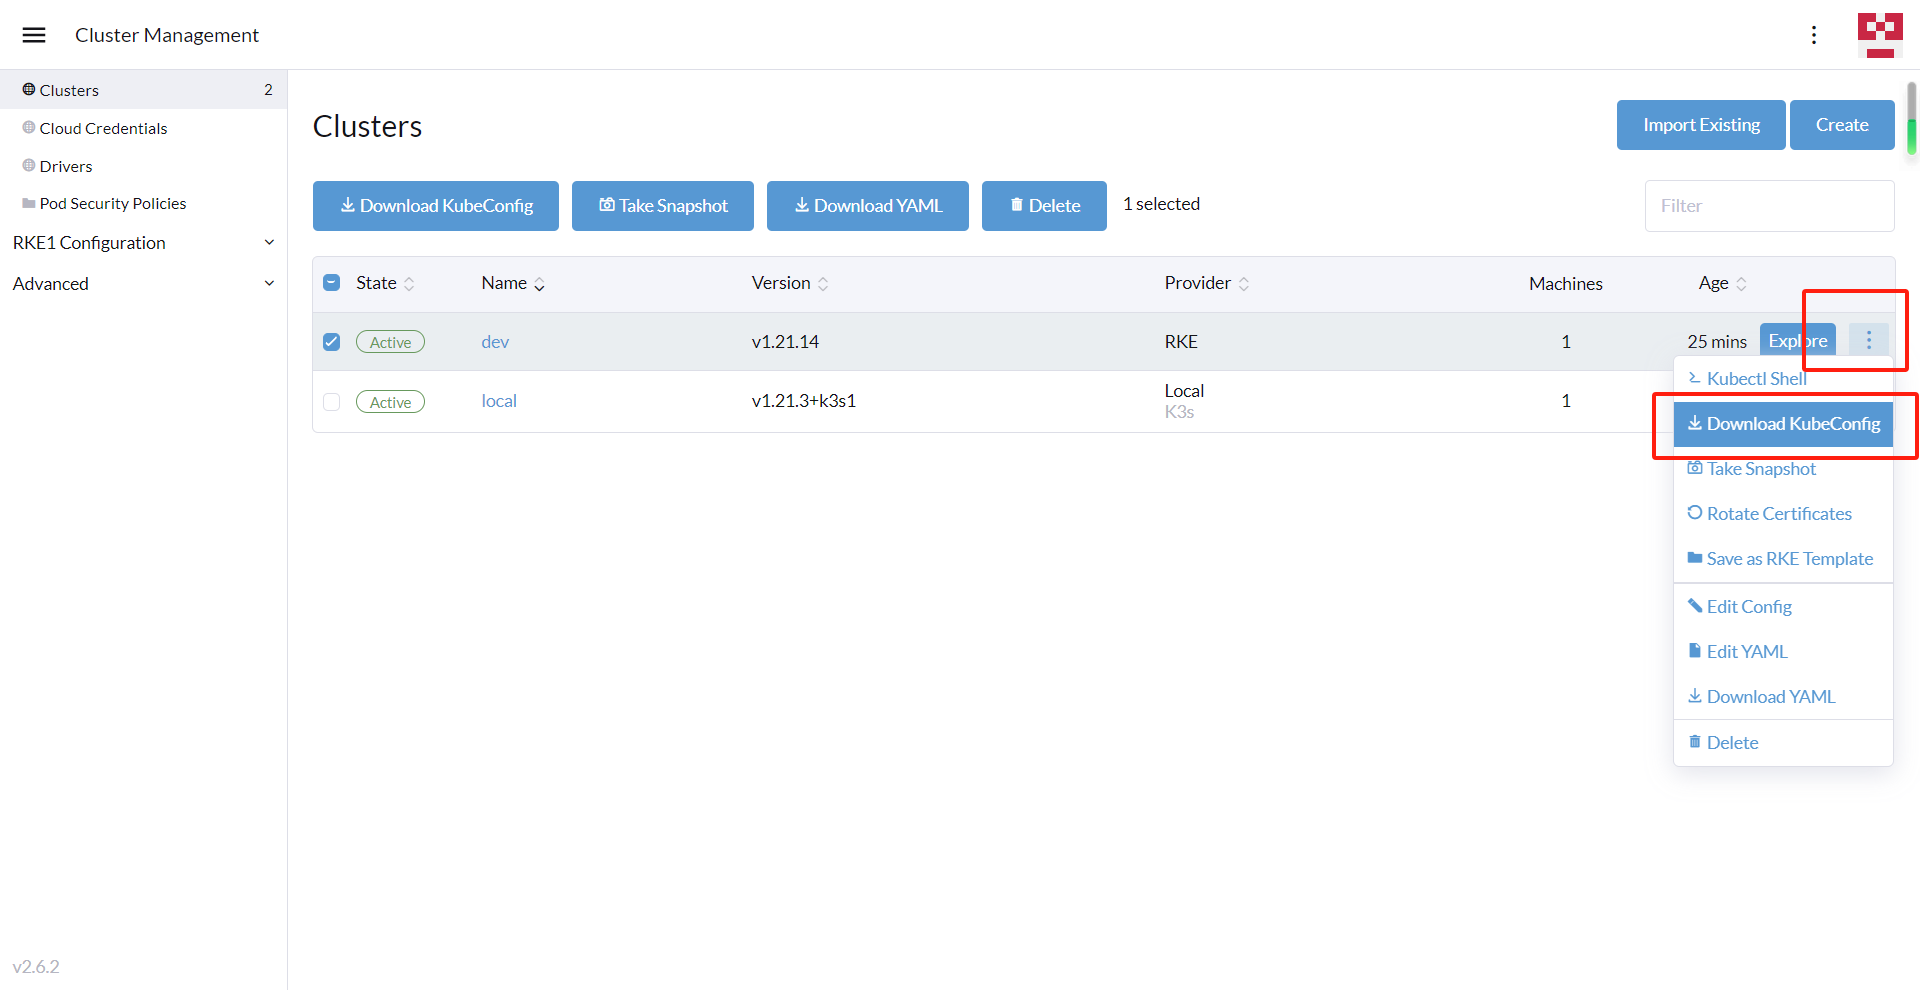
Task: Open the dev cluster link
Action: tap(495, 342)
